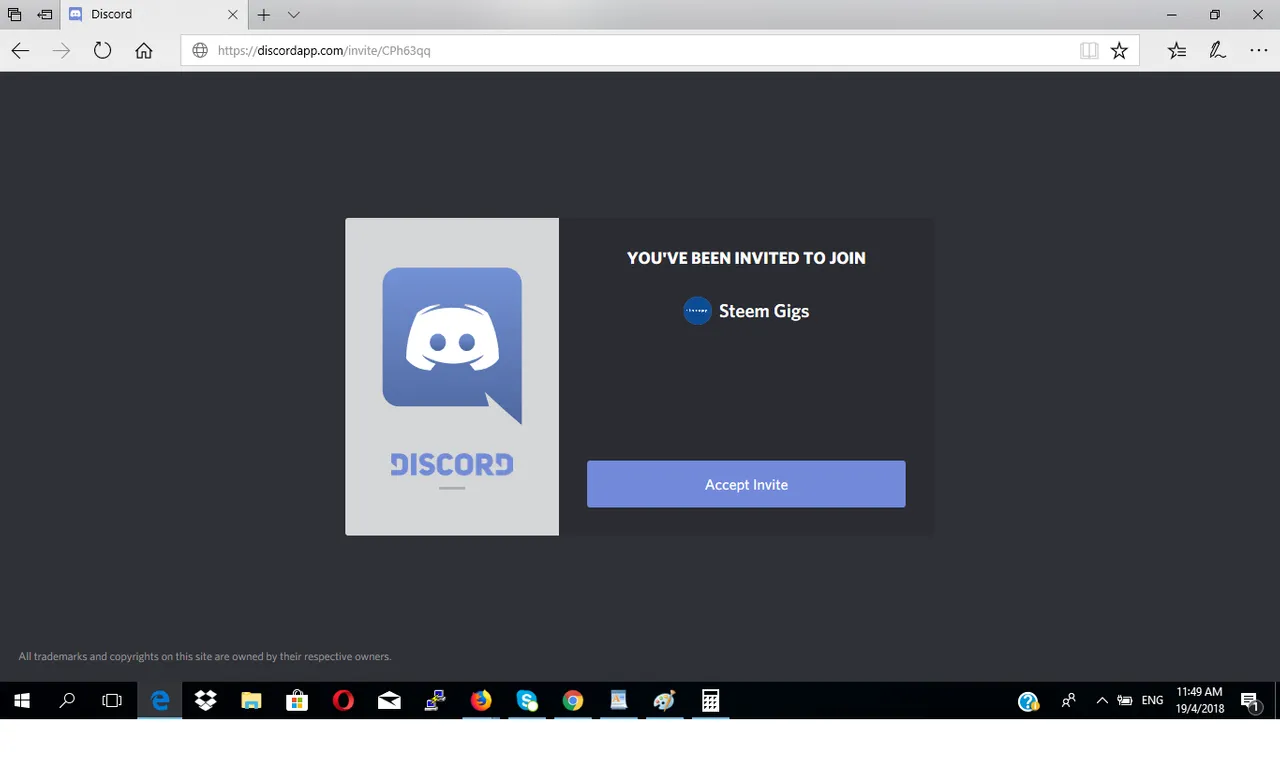Screen dimensions: 1280x757
Task: Switch to Firefox on the taskbar
Action: tap(481, 701)
